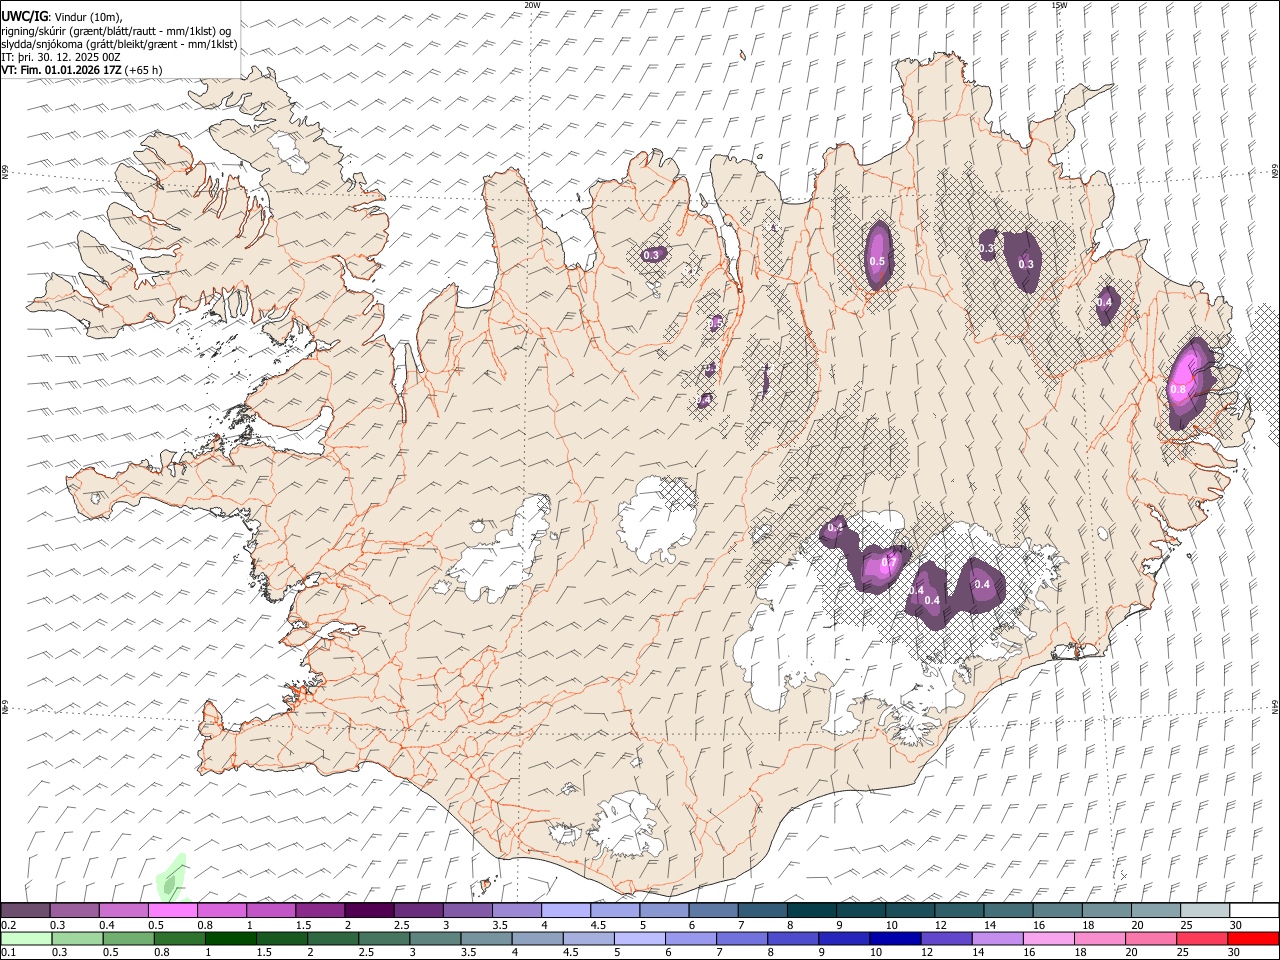Click the 0.5 snowfall value in the north
The height and width of the screenshot is (960, 1280).
click(x=877, y=261)
